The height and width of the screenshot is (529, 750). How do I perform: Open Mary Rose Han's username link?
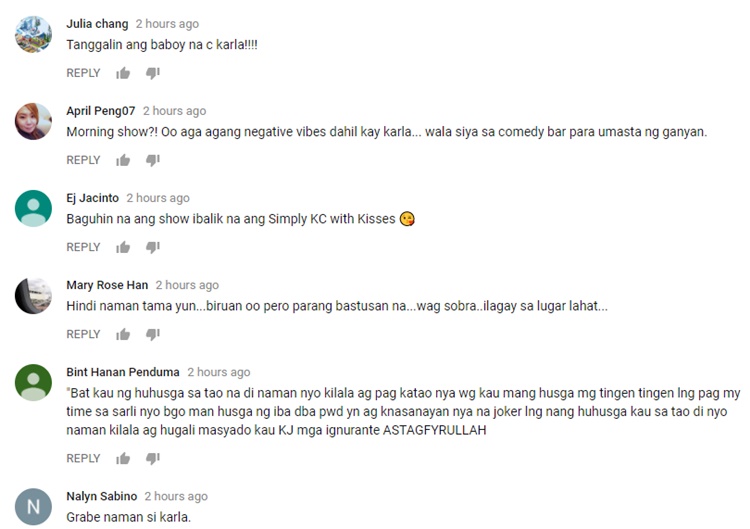click(107, 285)
